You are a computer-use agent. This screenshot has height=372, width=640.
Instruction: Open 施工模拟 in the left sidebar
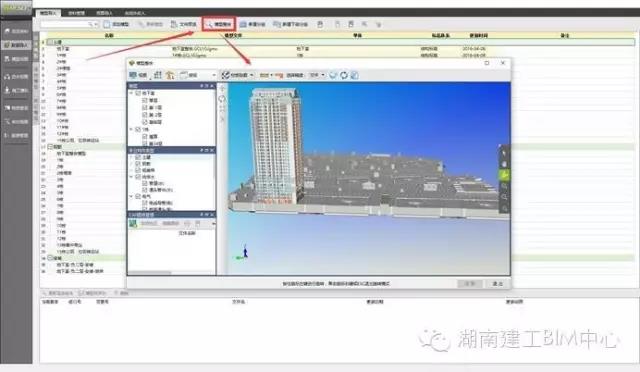pyautogui.click(x=16, y=90)
